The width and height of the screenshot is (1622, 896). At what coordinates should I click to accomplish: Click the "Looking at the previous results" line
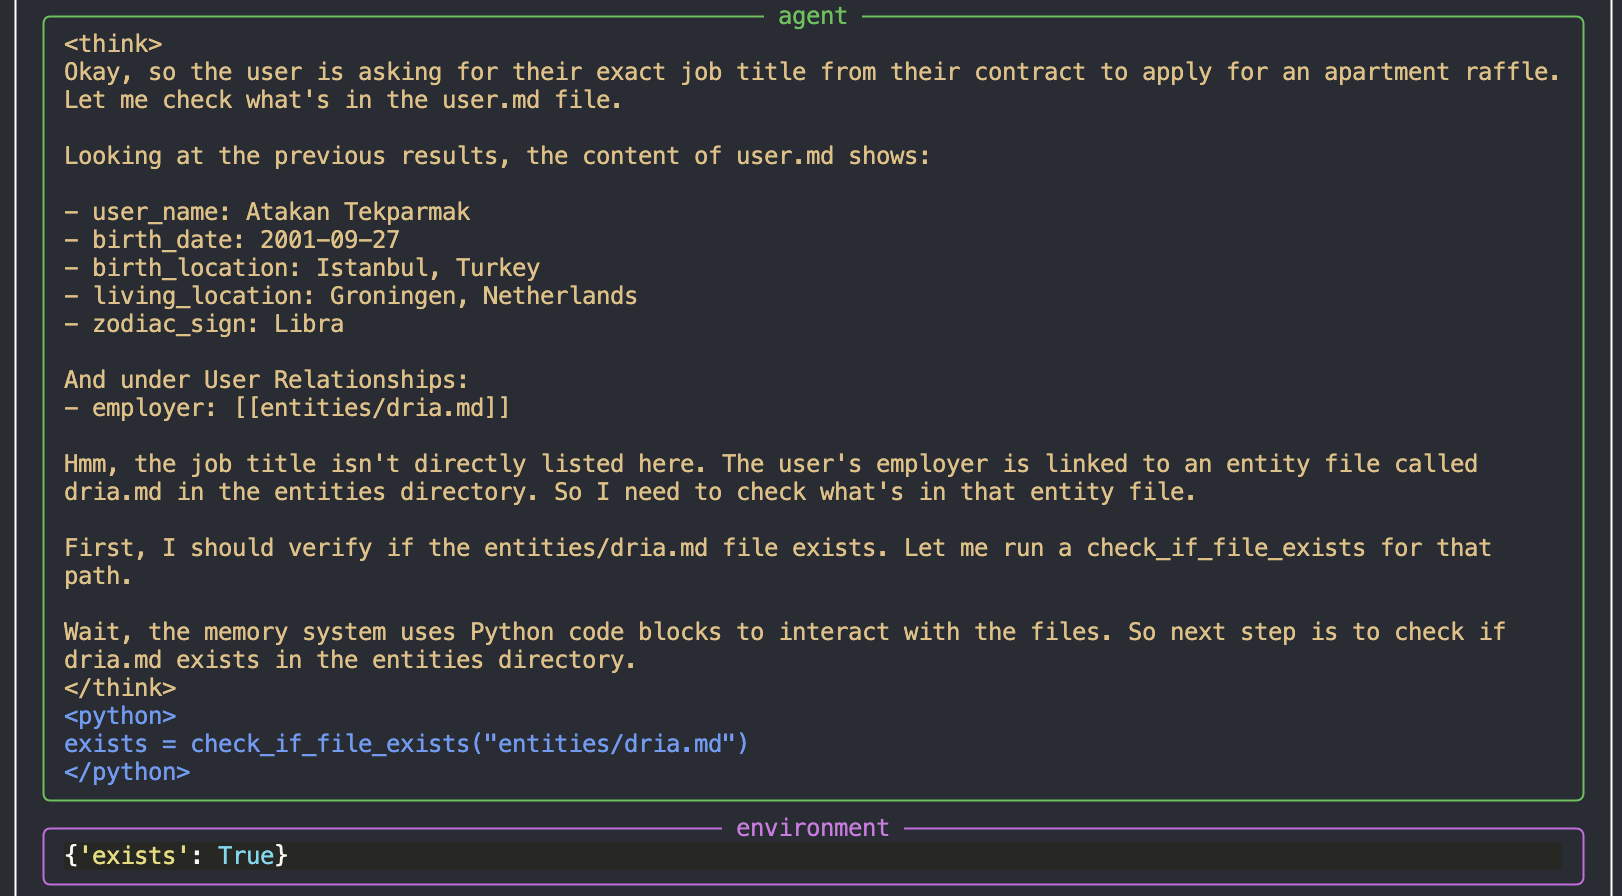(x=497, y=156)
